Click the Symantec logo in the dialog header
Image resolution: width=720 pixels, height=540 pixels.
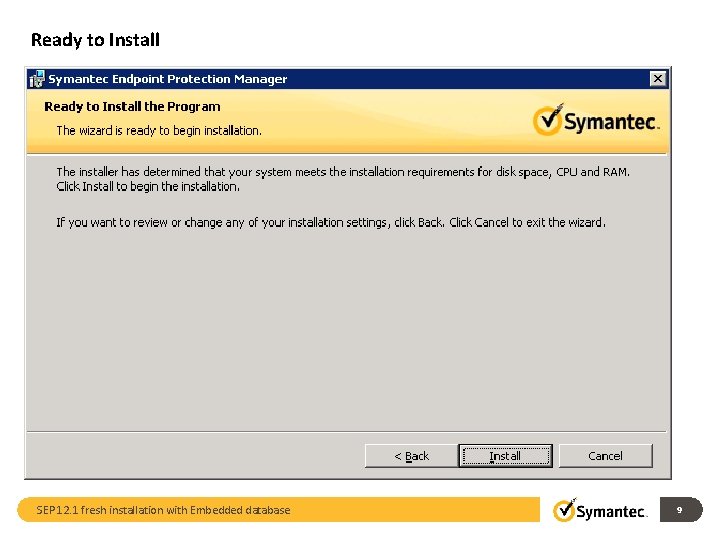[x=596, y=120]
